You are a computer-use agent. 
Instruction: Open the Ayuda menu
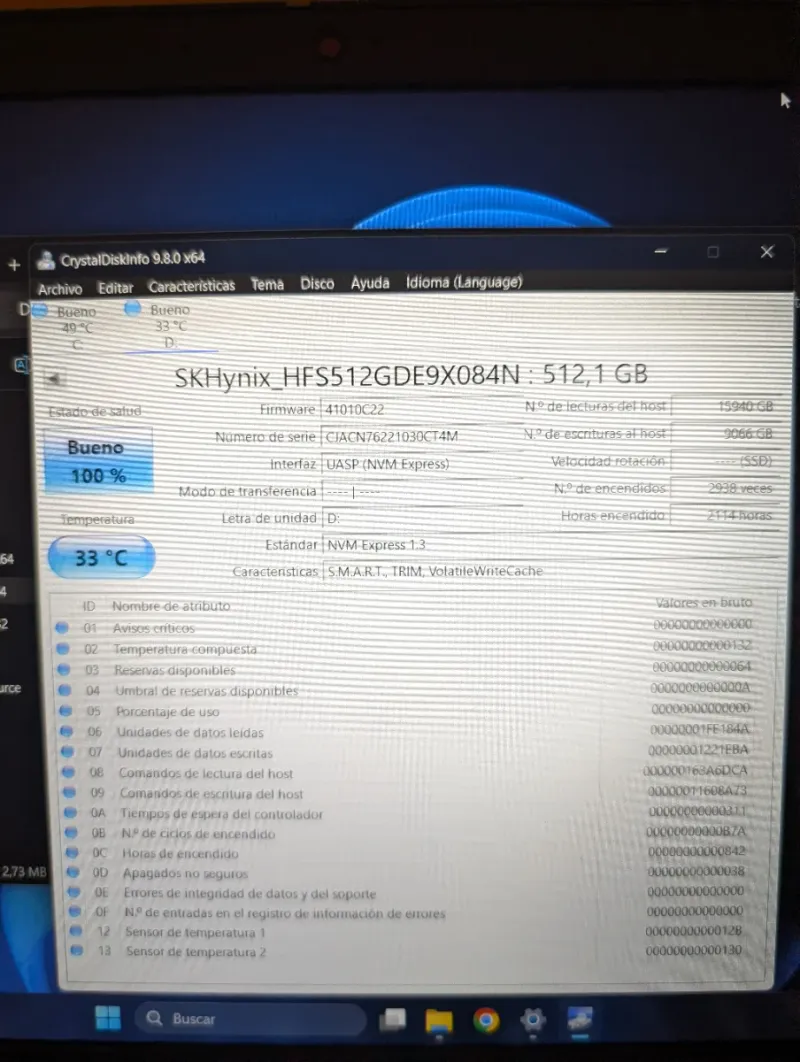[370, 282]
